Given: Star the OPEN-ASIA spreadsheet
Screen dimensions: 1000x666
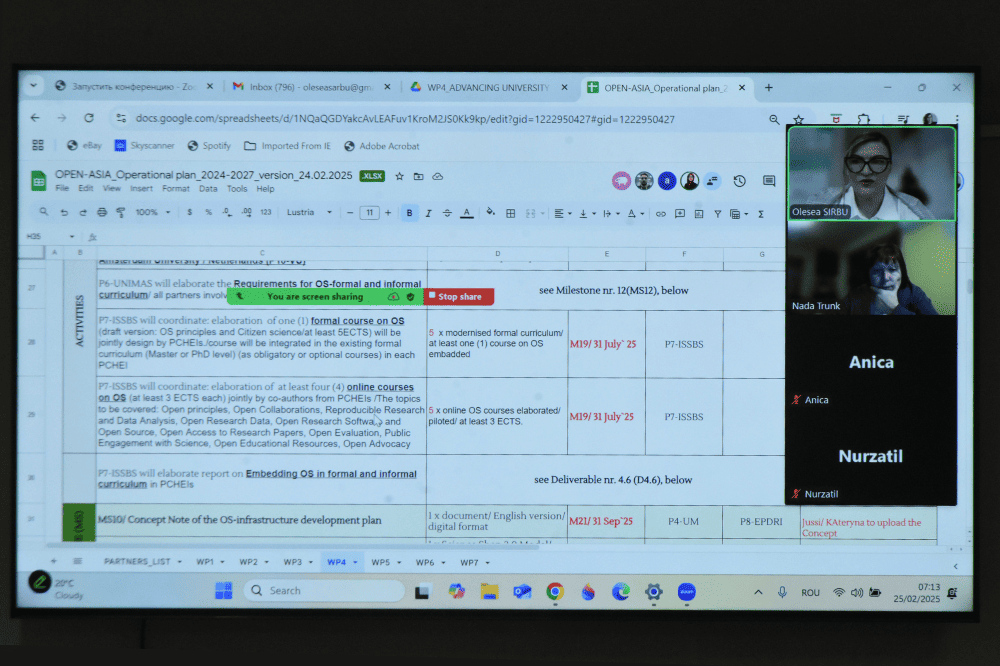Looking at the screenshot, I should point(399,177).
